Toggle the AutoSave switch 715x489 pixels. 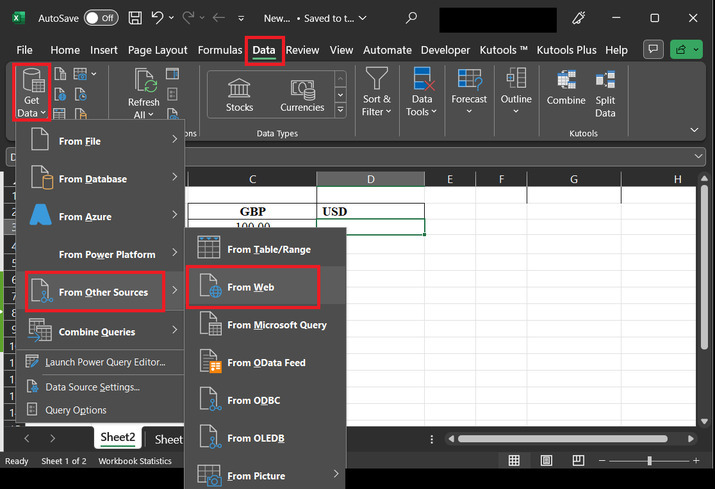point(101,18)
